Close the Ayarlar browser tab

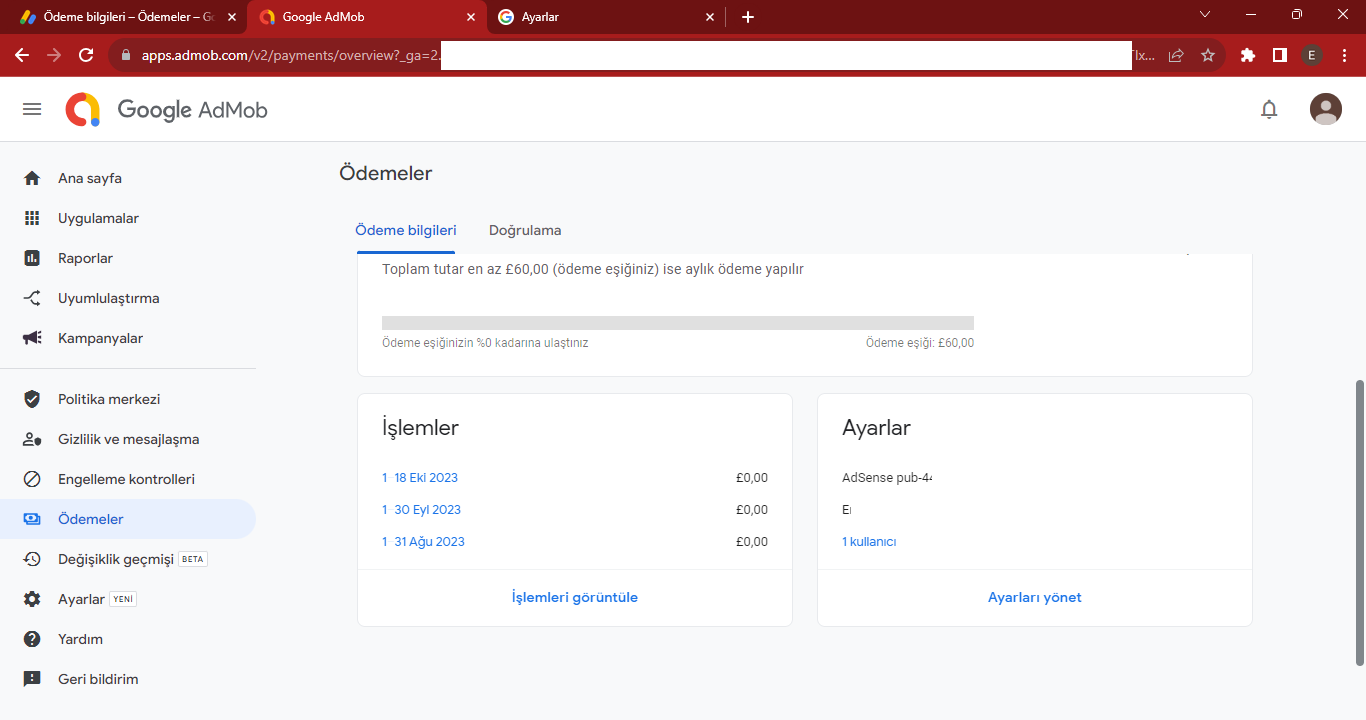711,17
